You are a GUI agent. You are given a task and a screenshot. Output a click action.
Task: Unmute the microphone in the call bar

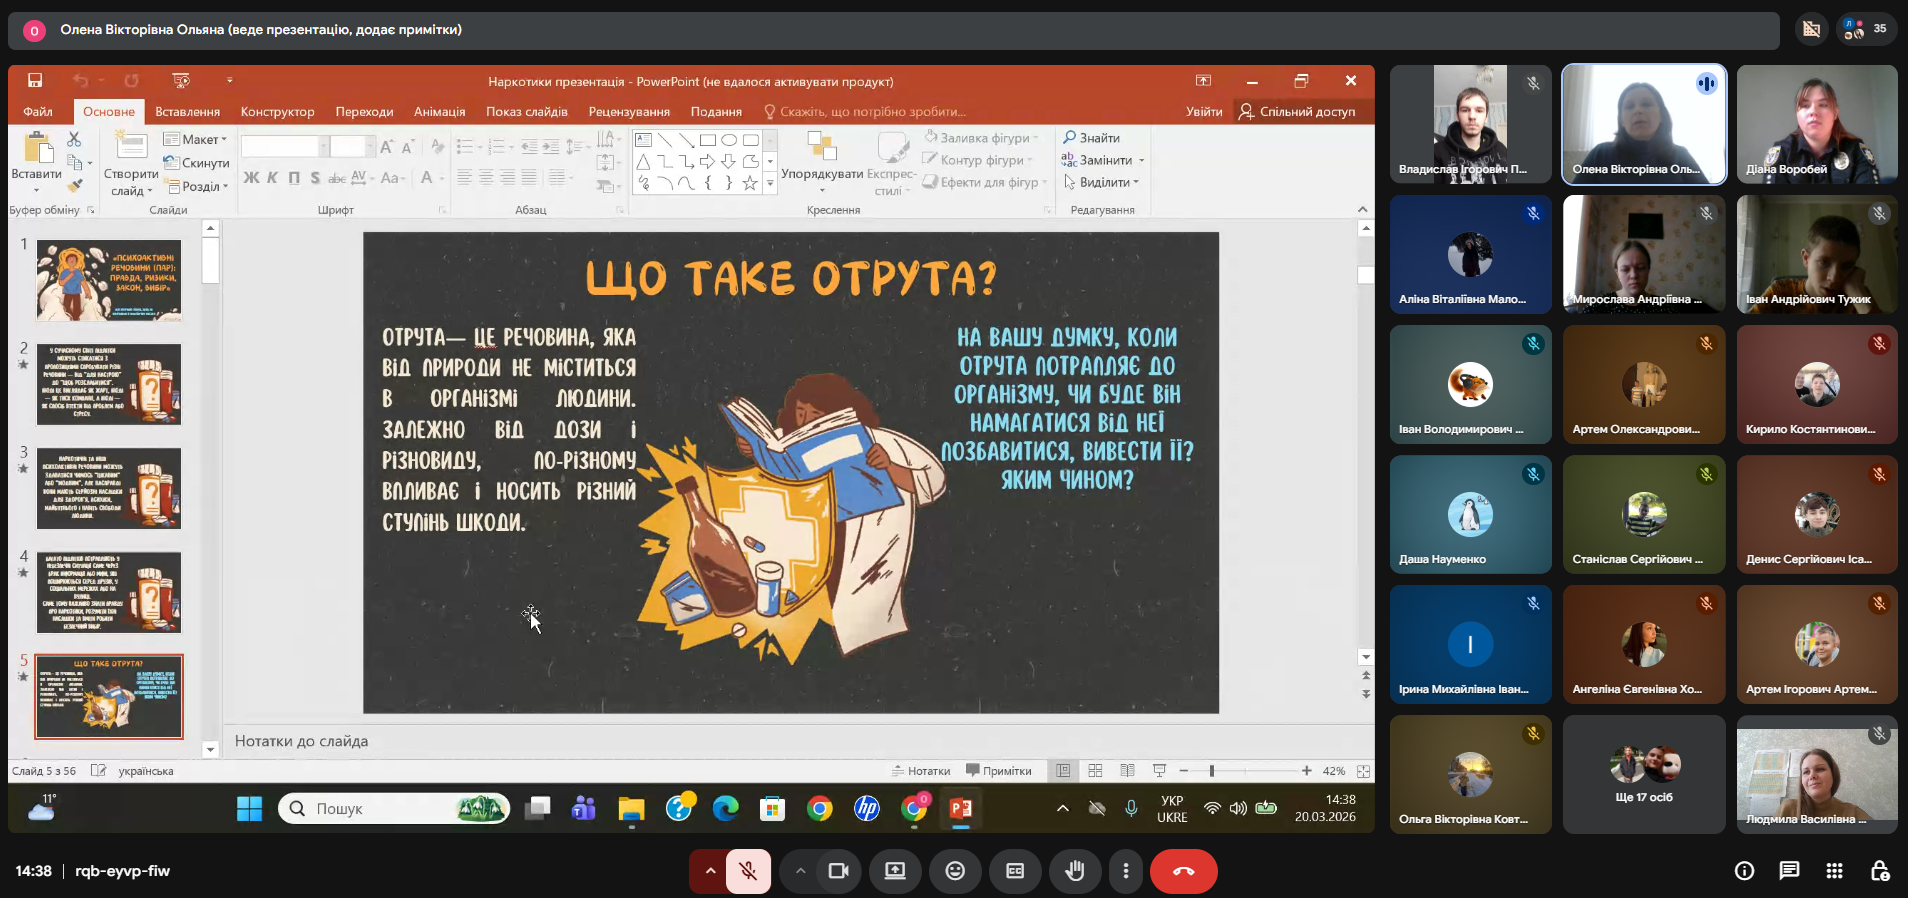(x=748, y=871)
